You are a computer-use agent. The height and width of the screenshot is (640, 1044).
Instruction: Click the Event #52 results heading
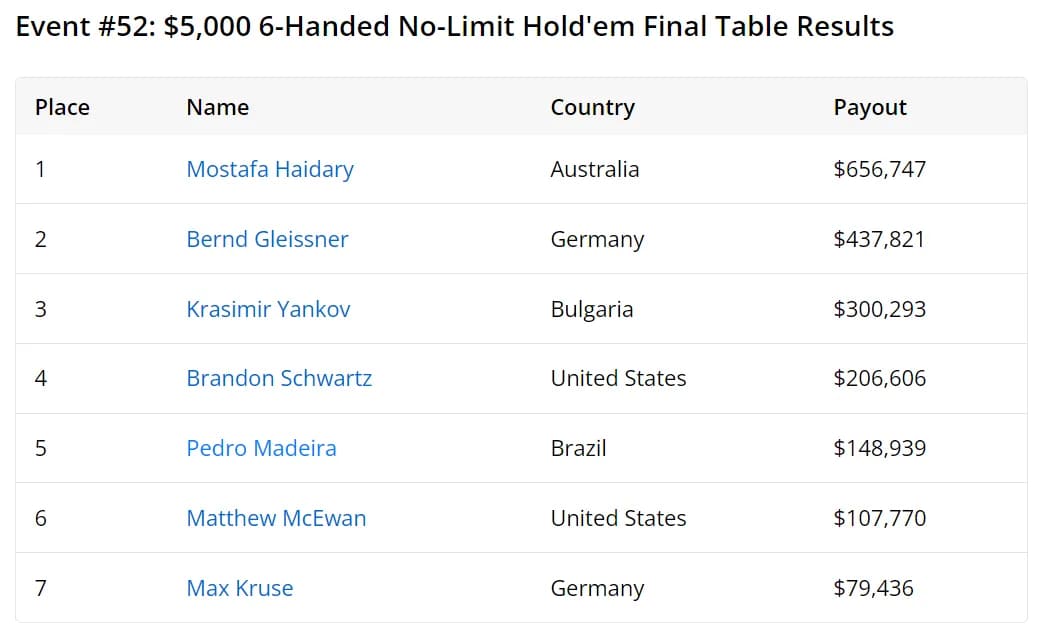[455, 26]
